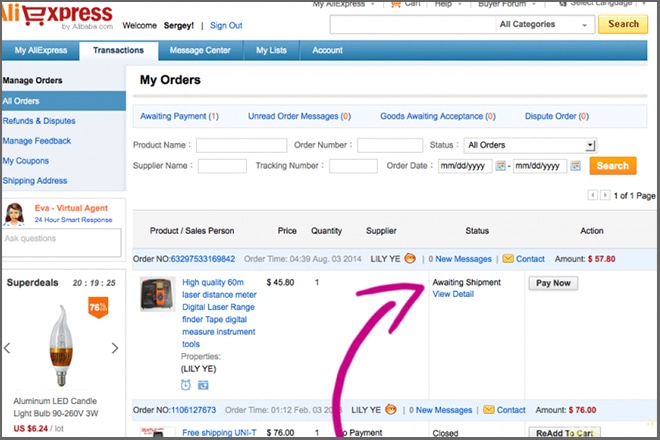This screenshot has width=660, height=440.
Task: Show the next Superdeals item with the right arrow
Action: click(115, 348)
